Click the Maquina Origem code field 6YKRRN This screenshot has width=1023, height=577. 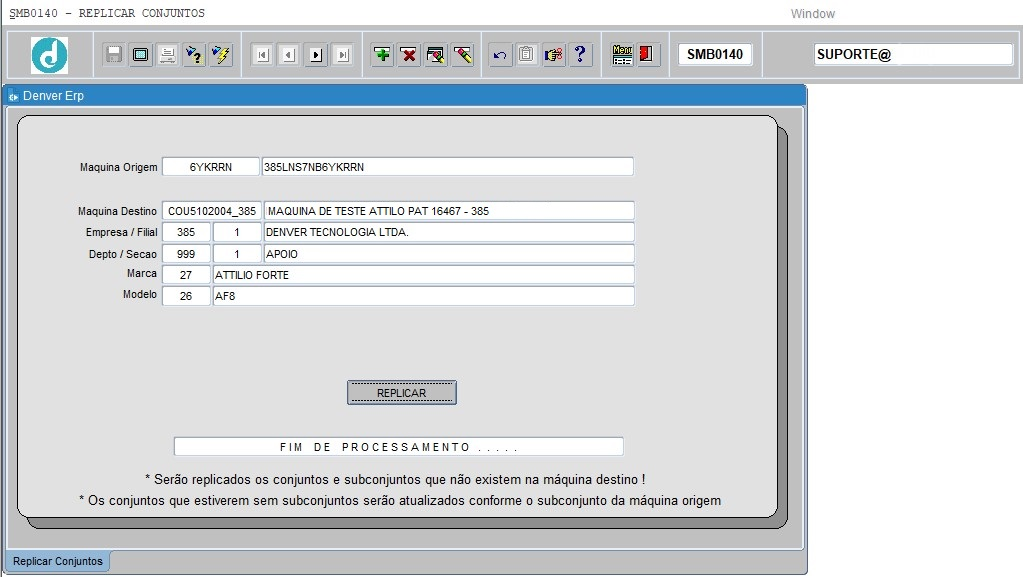pos(211,167)
